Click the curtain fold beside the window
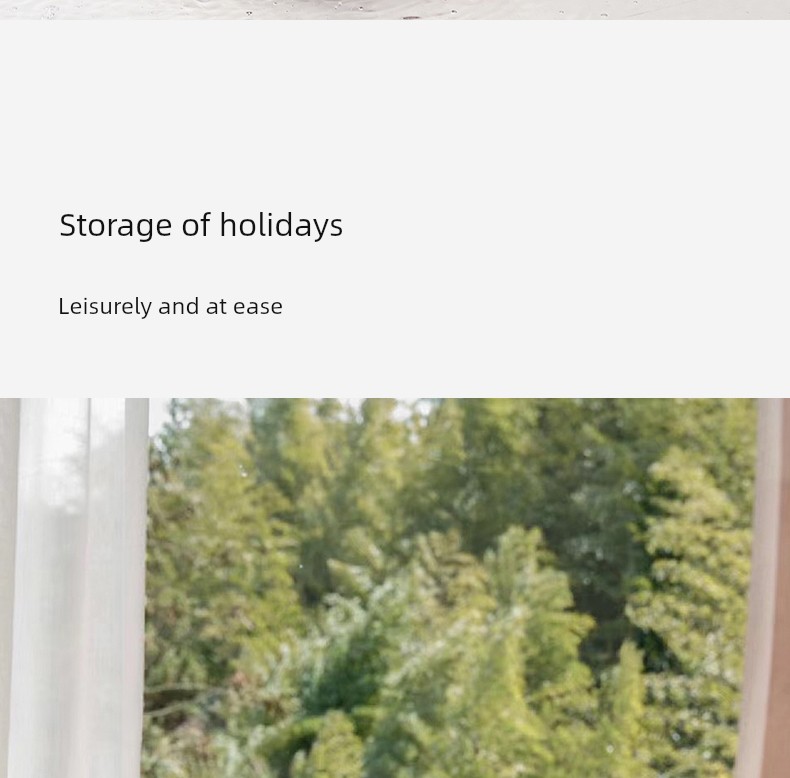This screenshot has height=778, width=790. pos(136,588)
